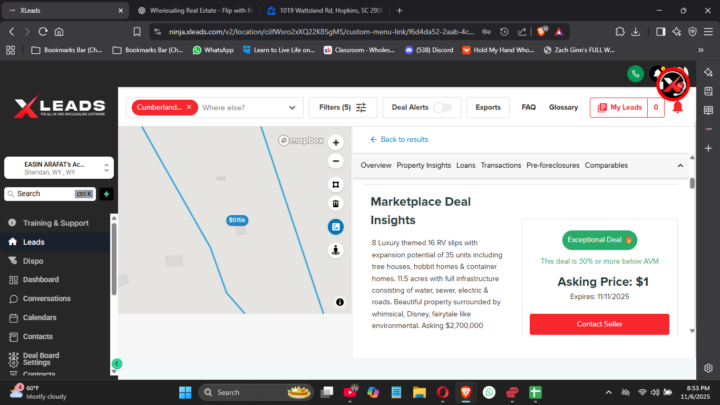Screen dimensions: 720x405
Task: Click the property detail panel scrollbar
Action: pos(692,184)
